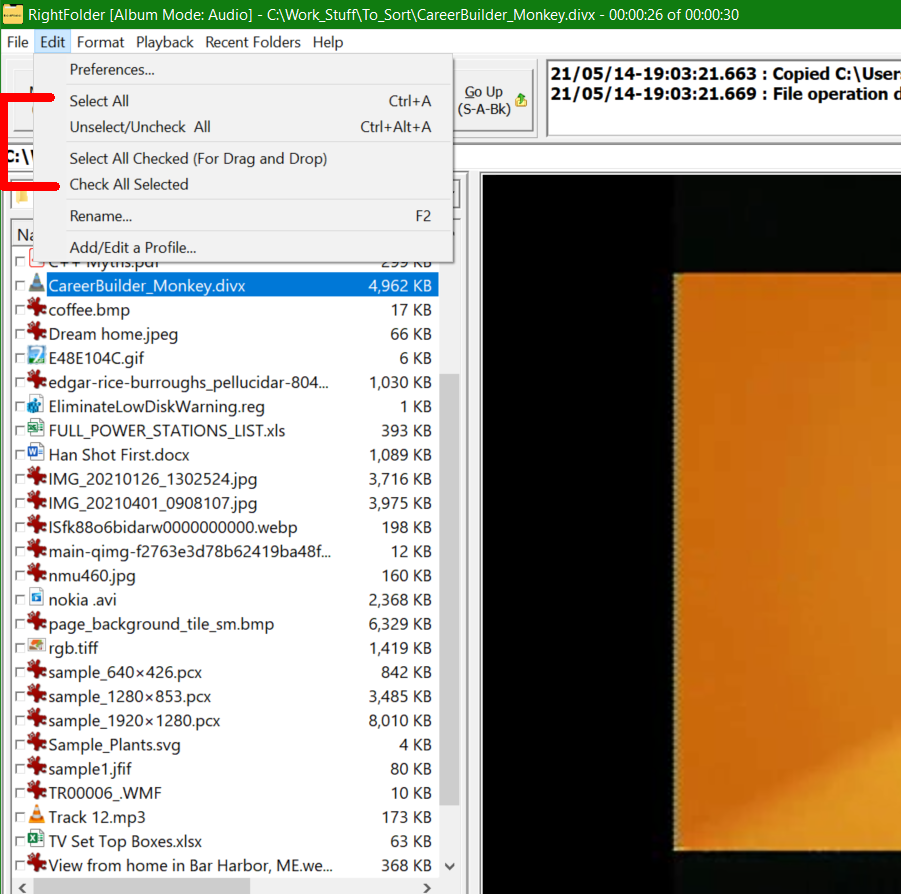Click the operation log text box
The width and height of the screenshot is (901, 894).
tap(724, 98)
